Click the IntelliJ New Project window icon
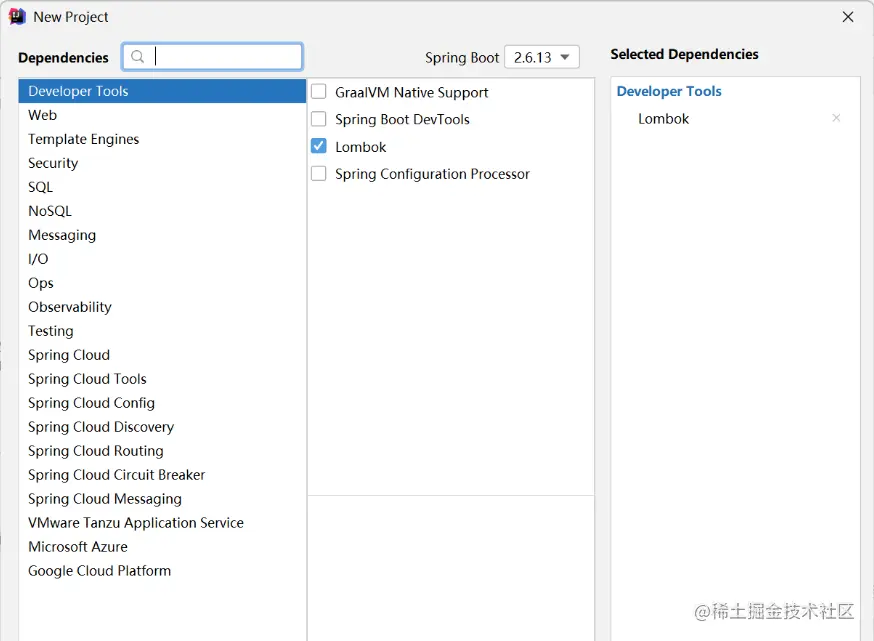Screen dimensions: 874x641 coord(17,17)
